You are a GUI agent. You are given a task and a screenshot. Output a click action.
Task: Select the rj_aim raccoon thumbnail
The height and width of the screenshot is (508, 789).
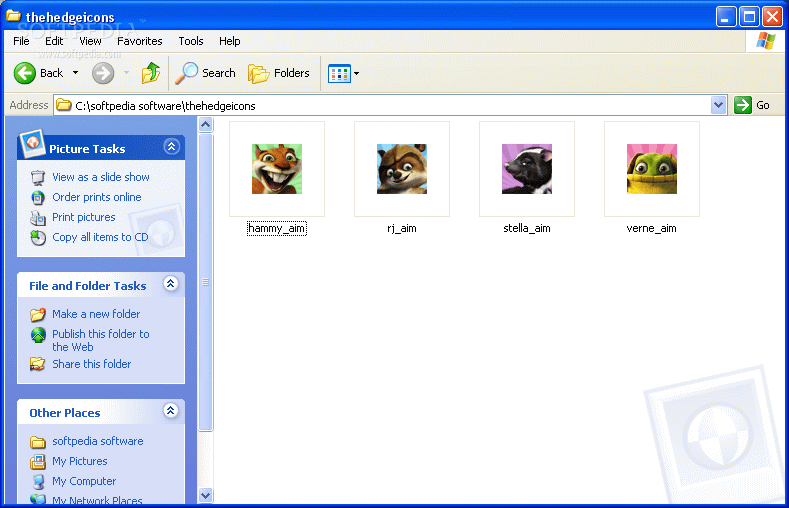click(x=402, y=169)
